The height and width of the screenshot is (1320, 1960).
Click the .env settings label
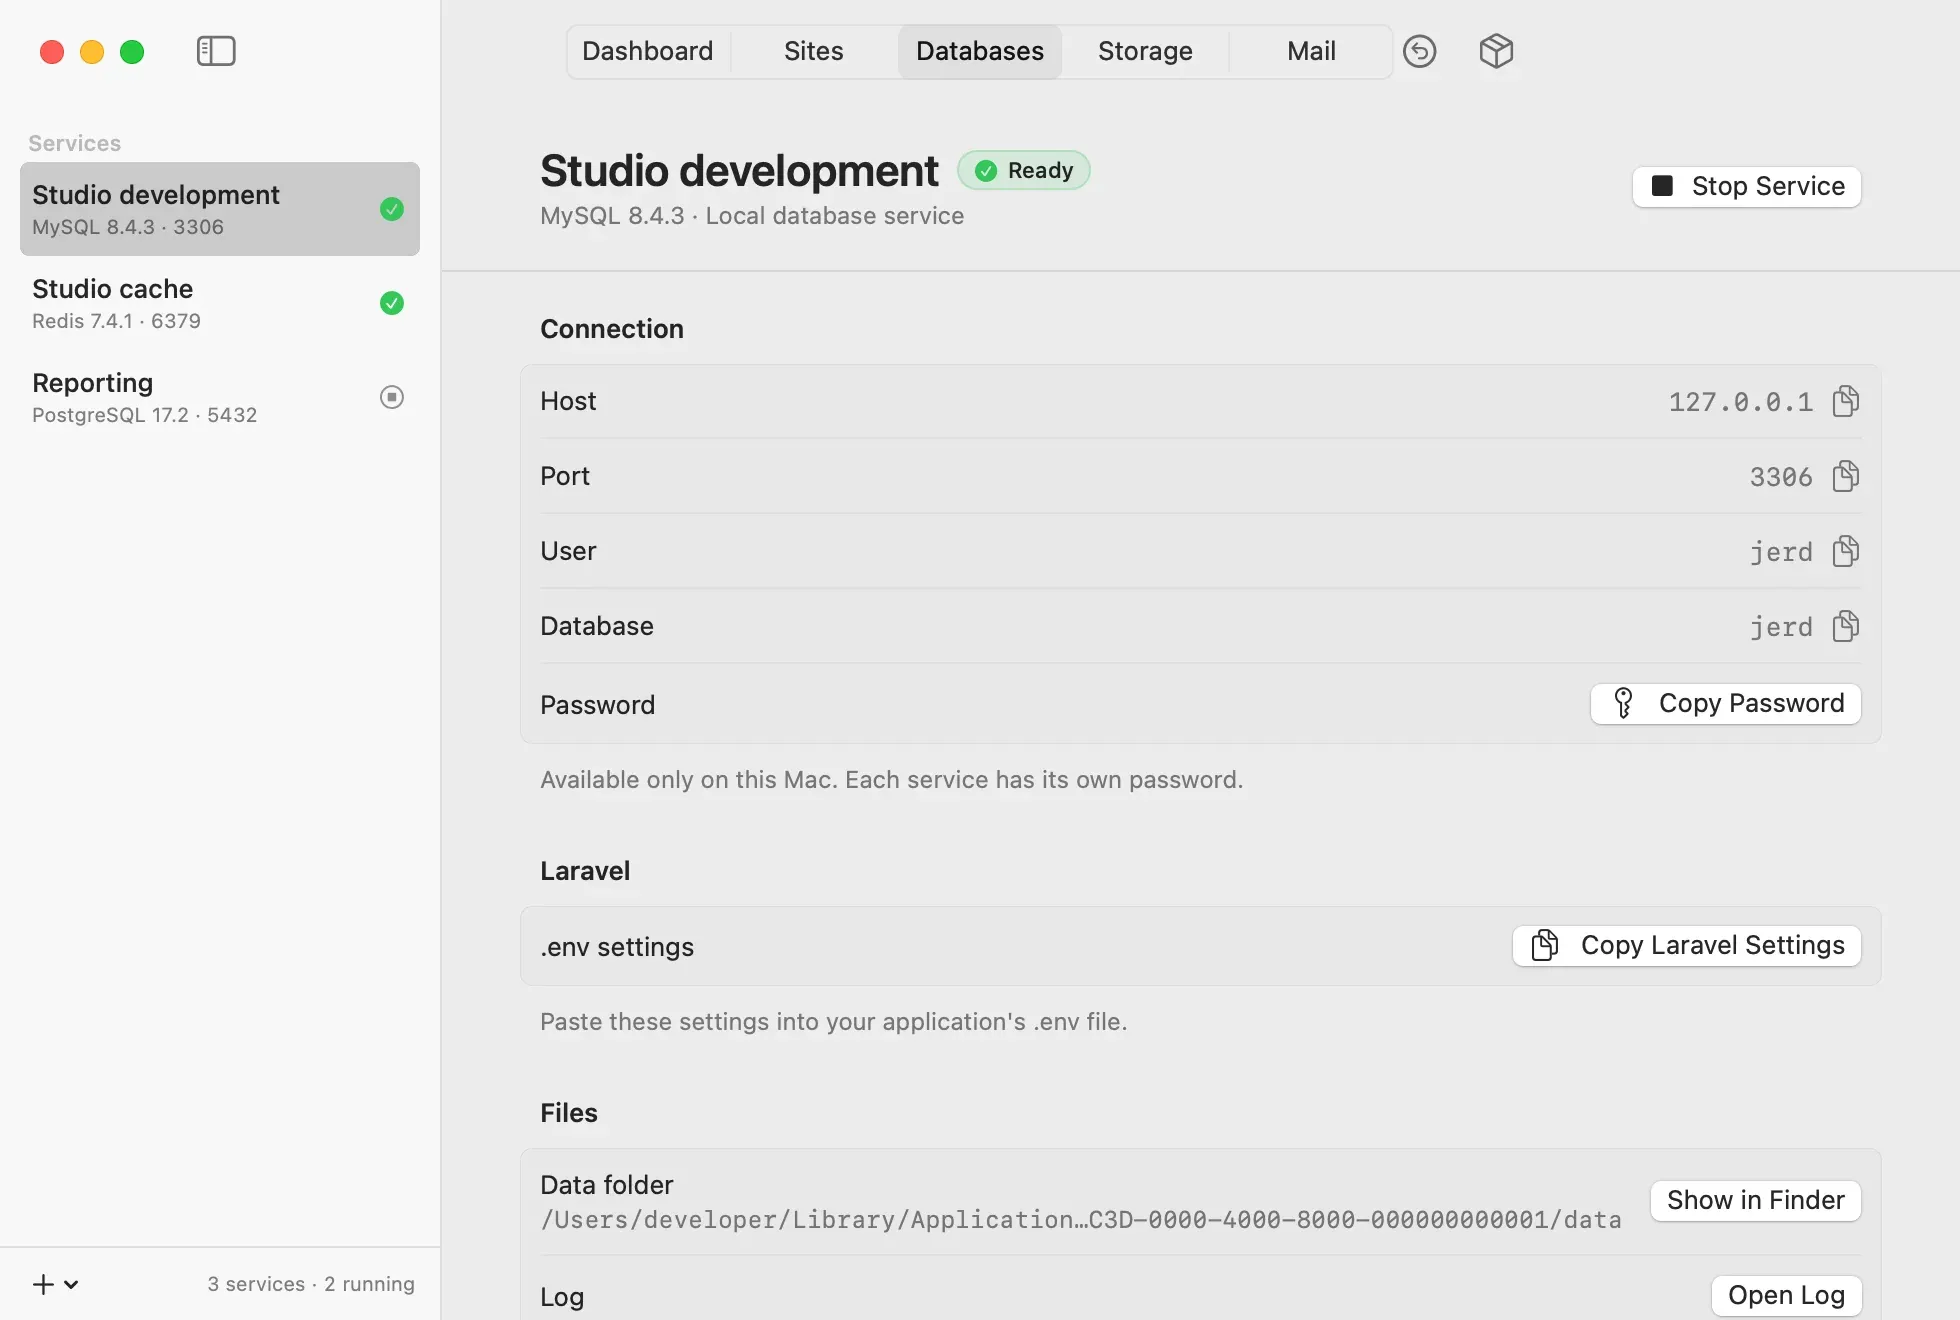[x=617, y=947]
